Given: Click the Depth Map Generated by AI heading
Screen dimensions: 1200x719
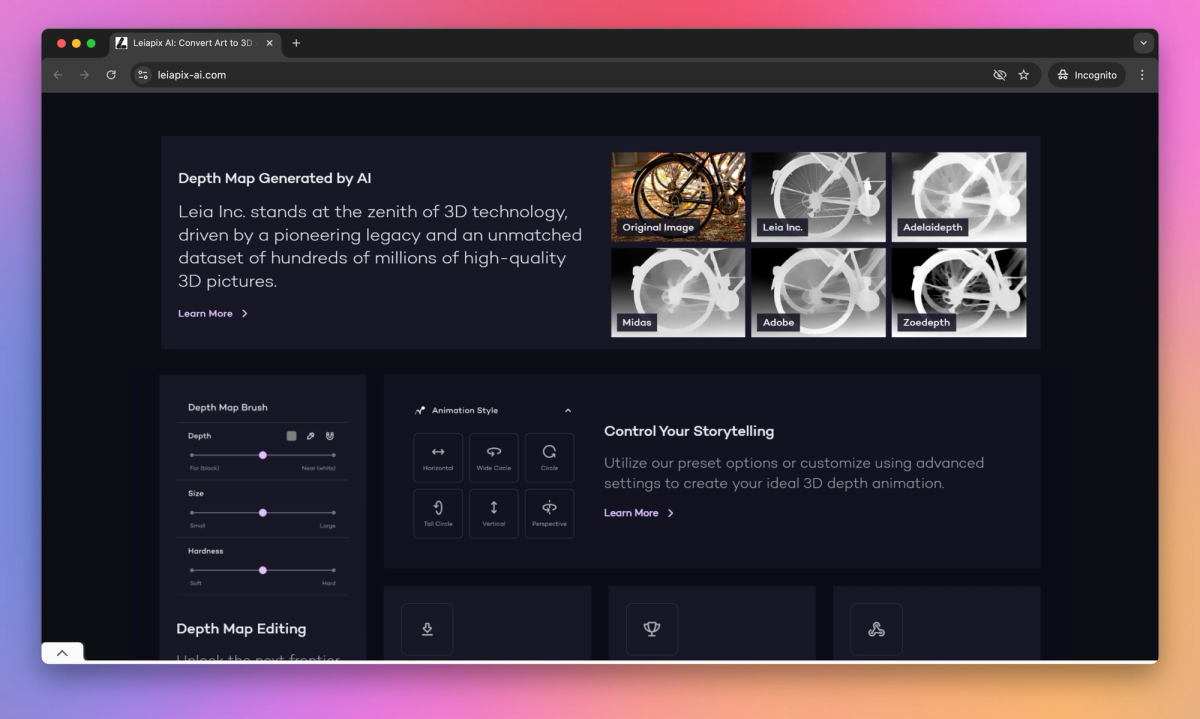Looking at the screenshot, I should pyautogui.click(x=275, y=178).
